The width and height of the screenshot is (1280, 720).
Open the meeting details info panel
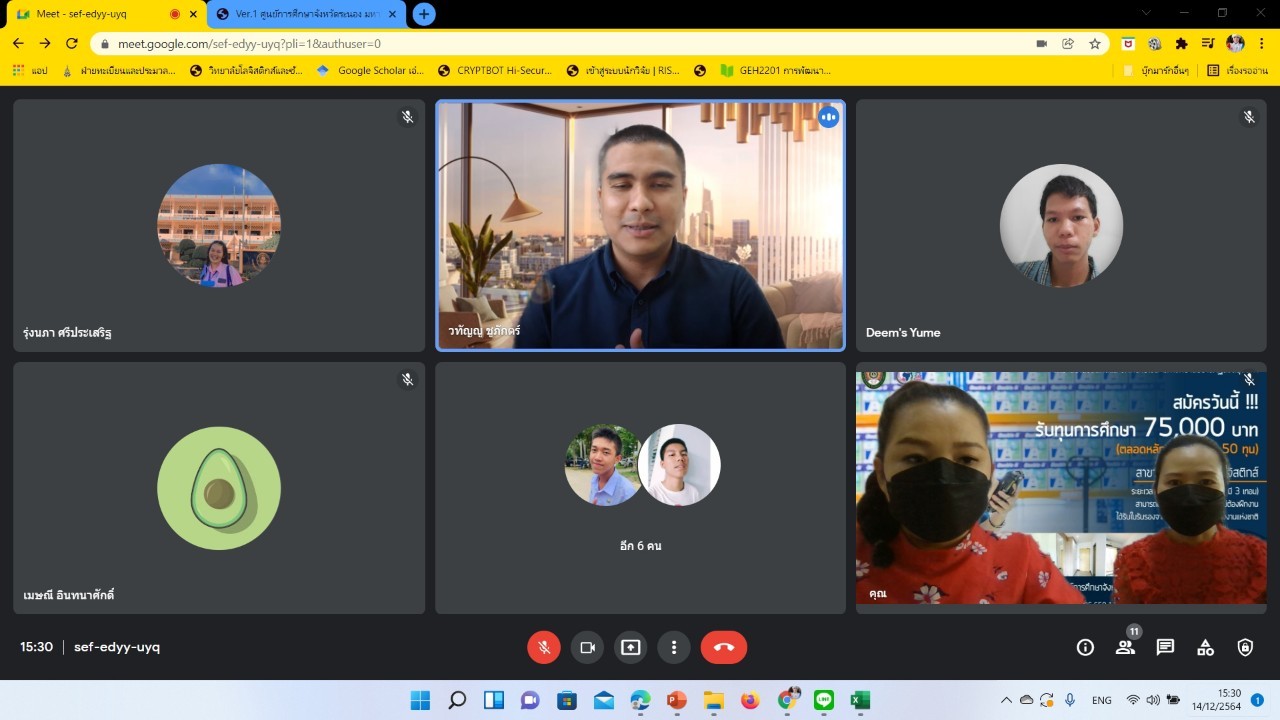pos(1085,647)
